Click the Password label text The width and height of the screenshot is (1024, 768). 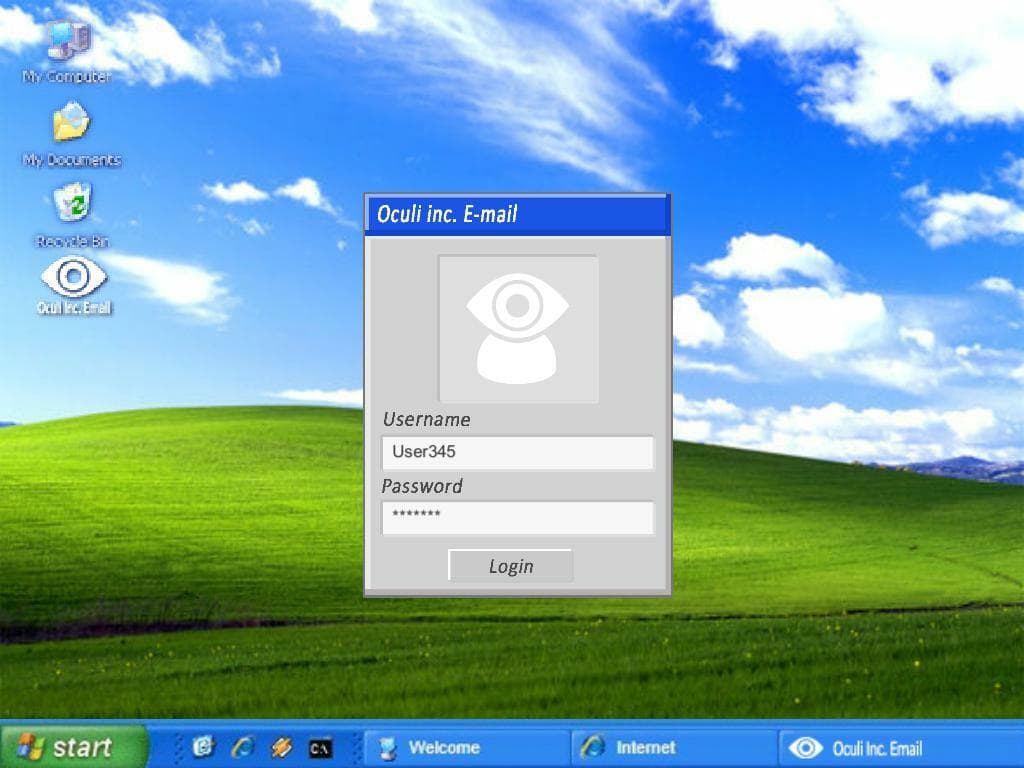point(422,486)
